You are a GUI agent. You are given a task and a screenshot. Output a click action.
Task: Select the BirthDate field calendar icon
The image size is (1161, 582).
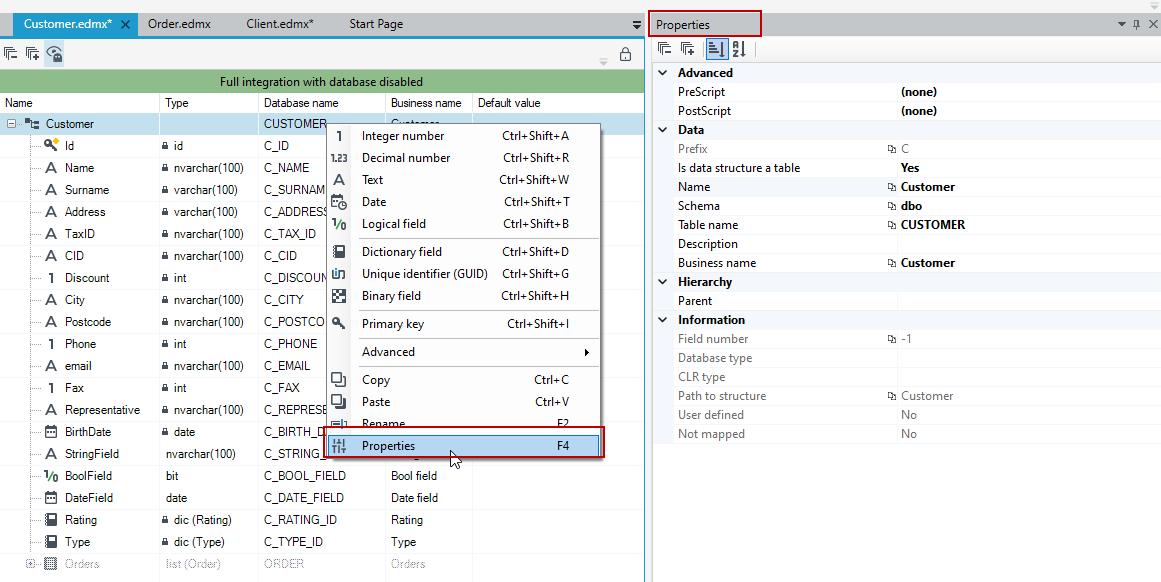point(51,432)
